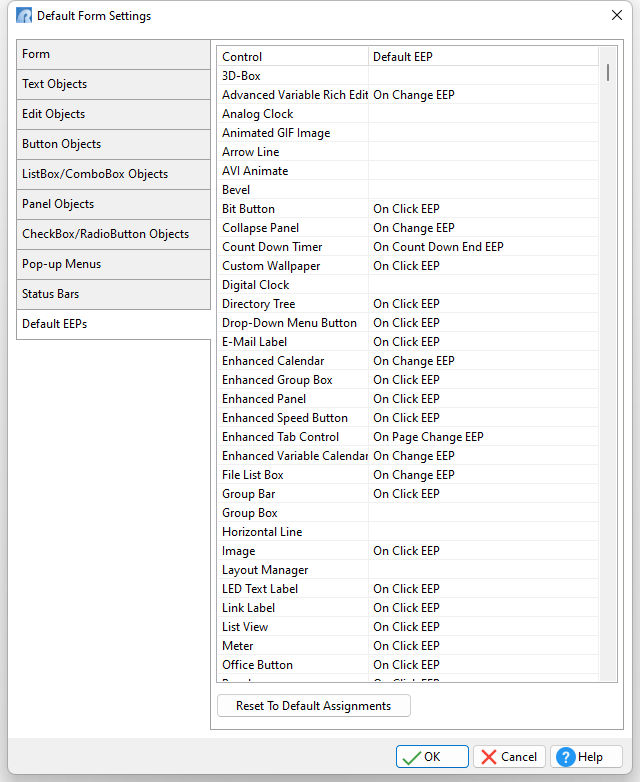Select the File List Box row

[x=408, y=475]
